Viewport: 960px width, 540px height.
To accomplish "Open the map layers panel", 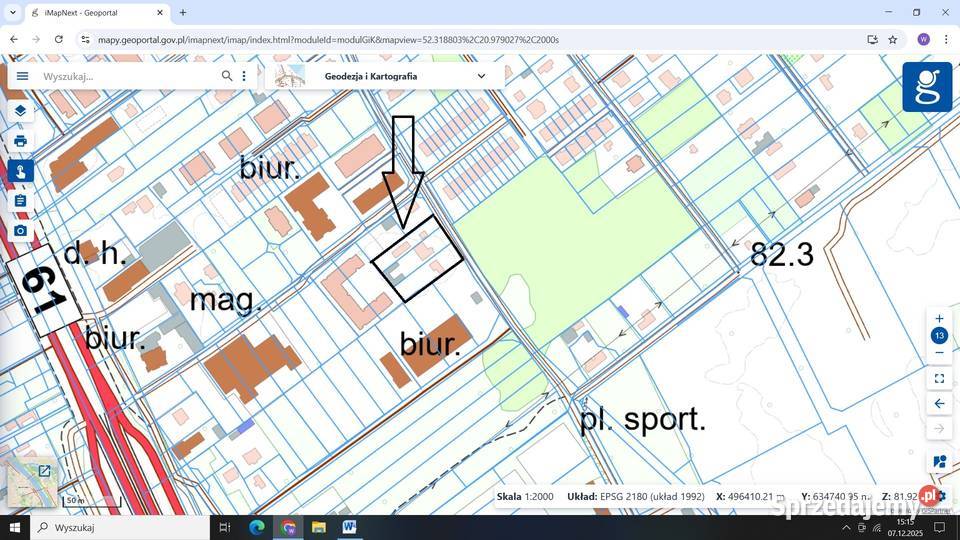I will (20, 111).
